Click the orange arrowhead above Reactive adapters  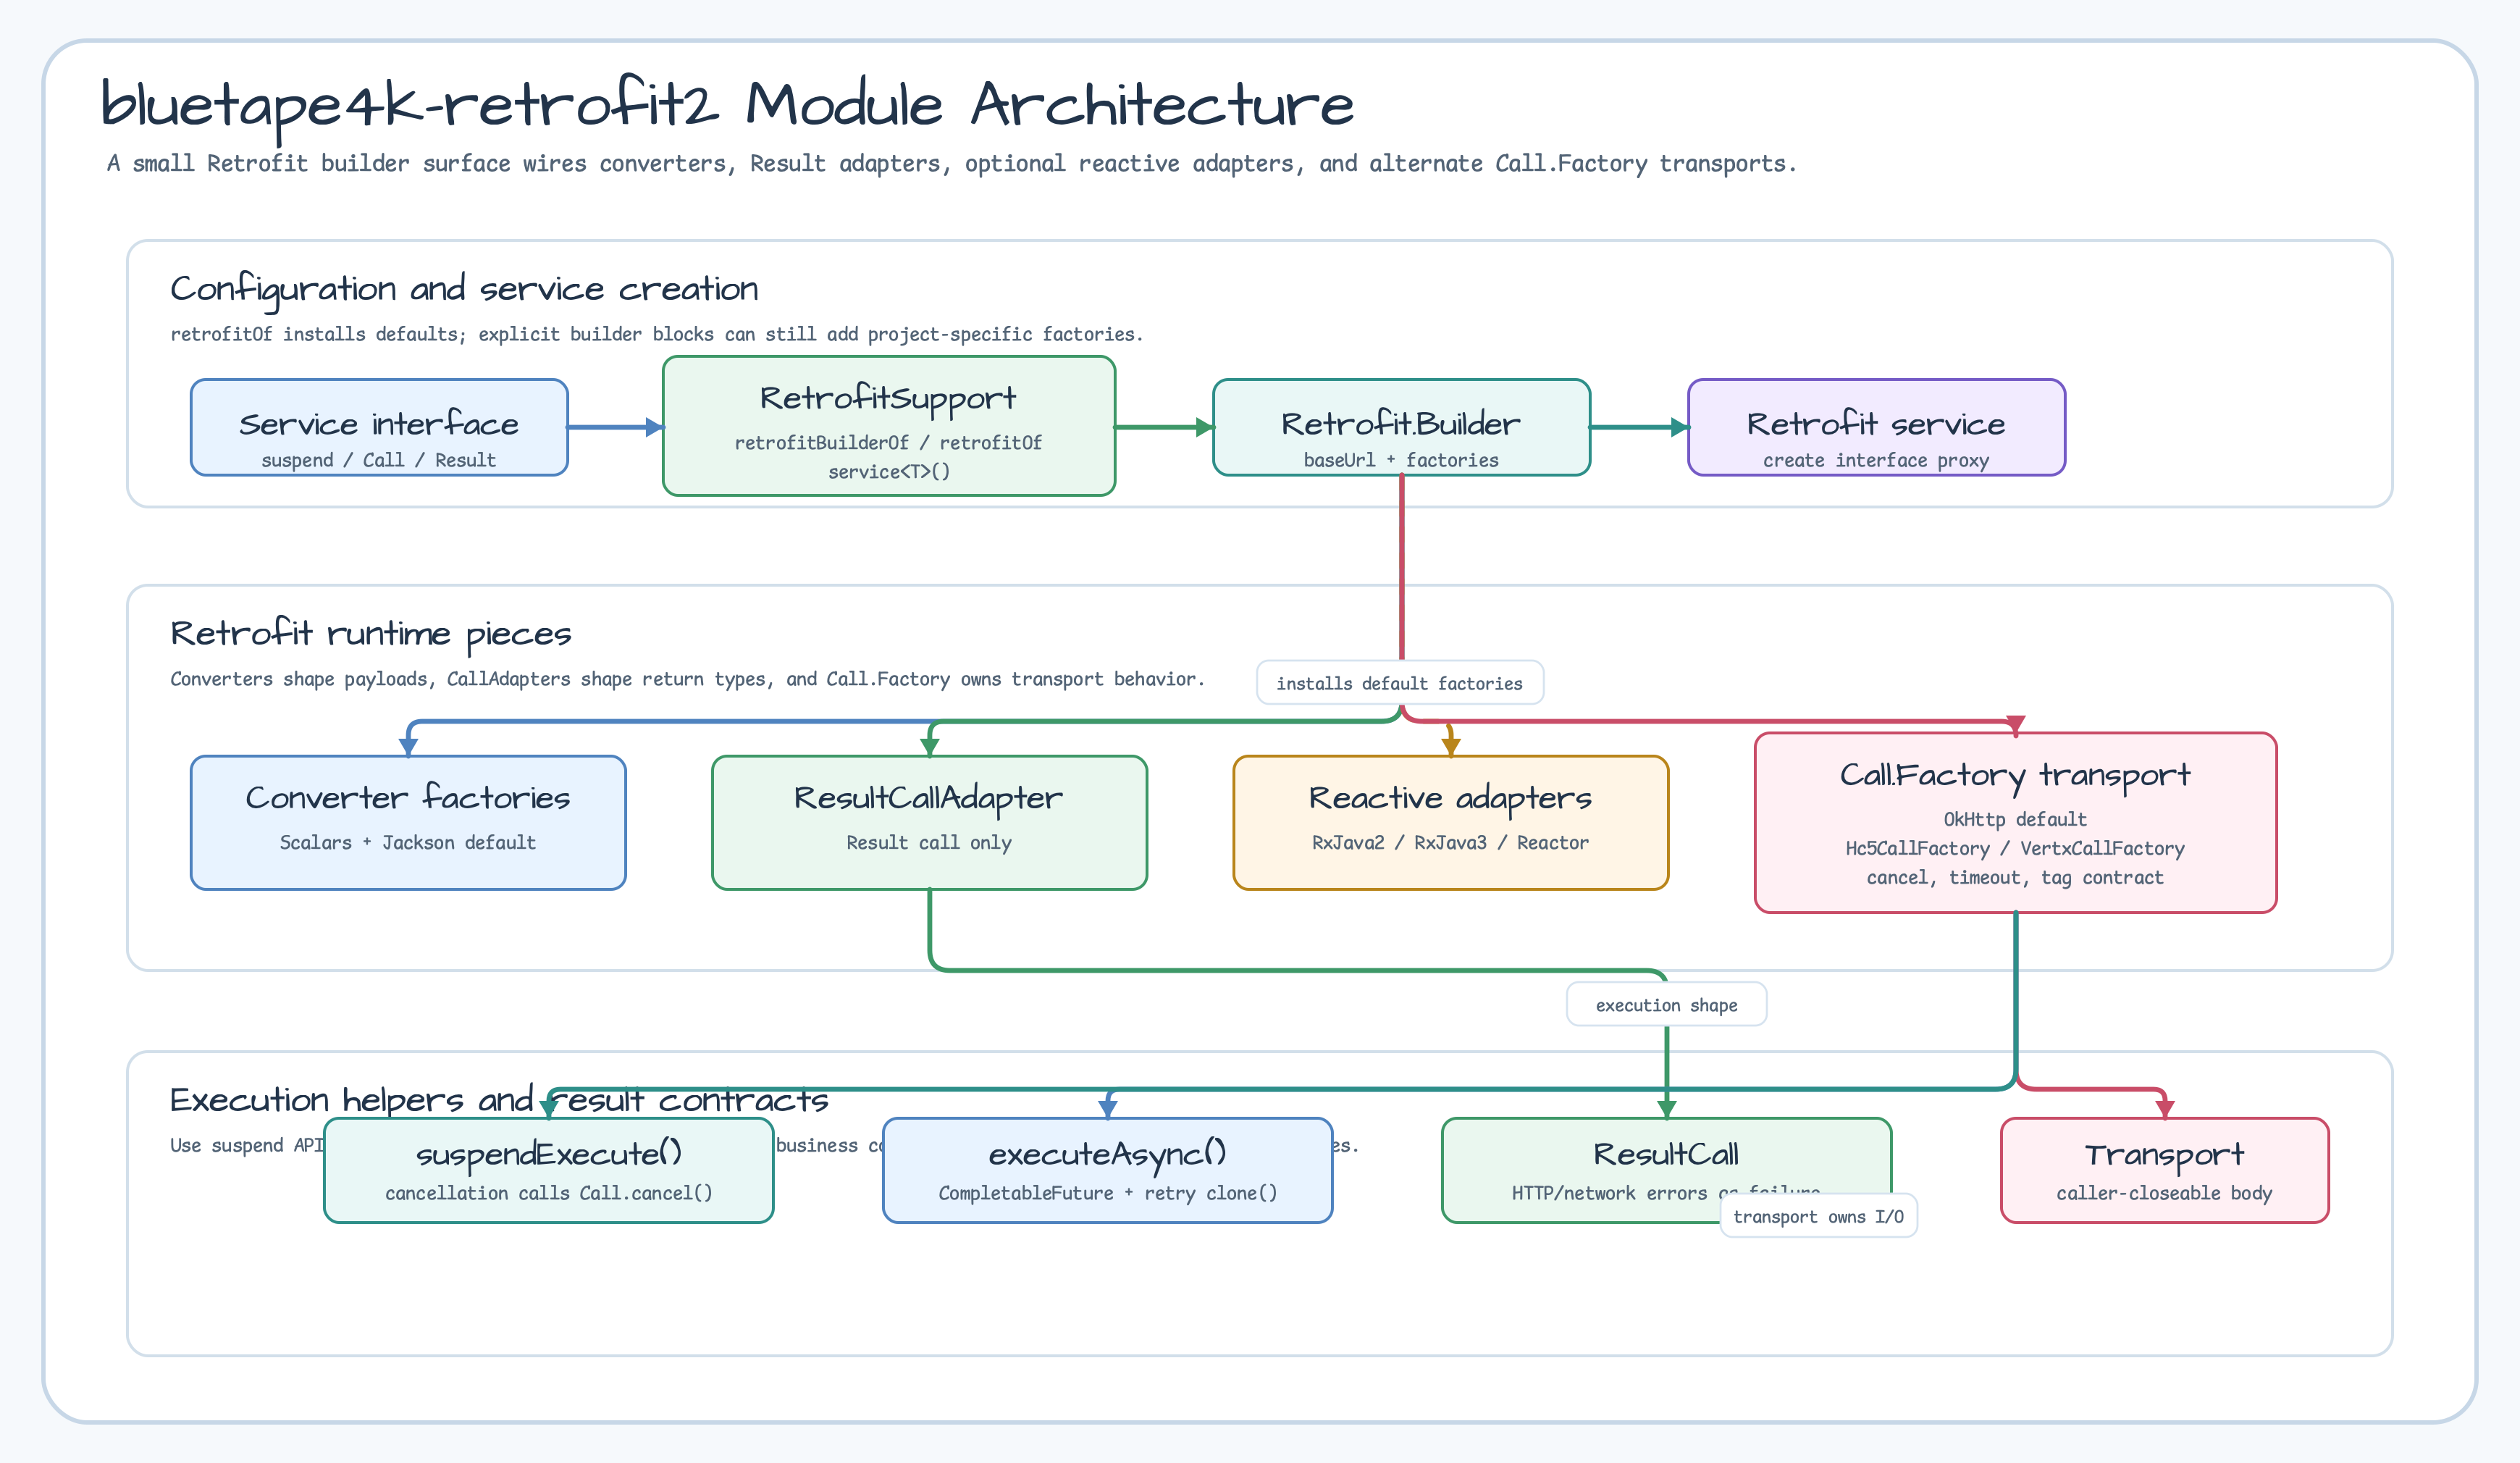click(1451, 746)
